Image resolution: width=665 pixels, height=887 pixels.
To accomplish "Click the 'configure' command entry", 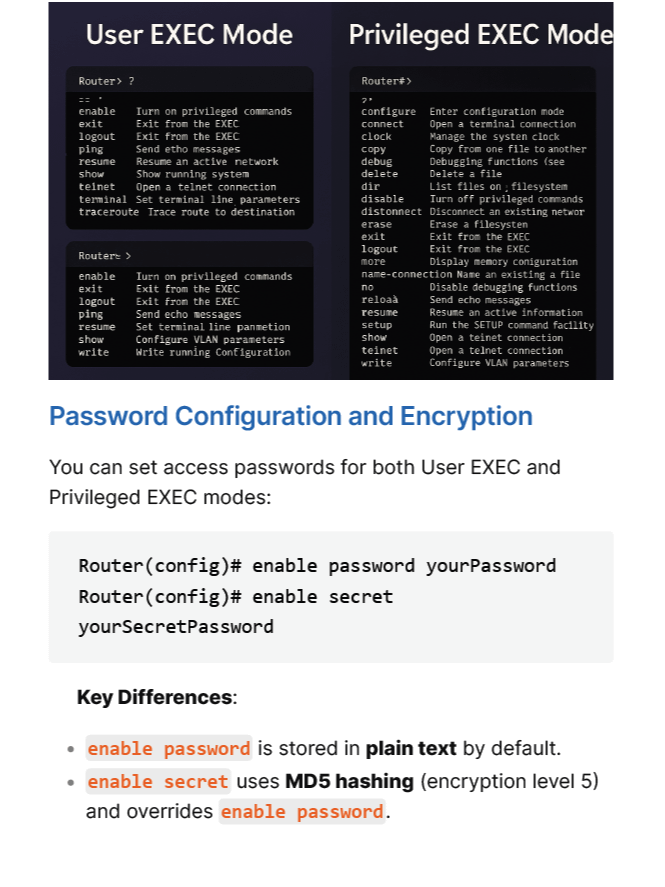I will 388,111.
